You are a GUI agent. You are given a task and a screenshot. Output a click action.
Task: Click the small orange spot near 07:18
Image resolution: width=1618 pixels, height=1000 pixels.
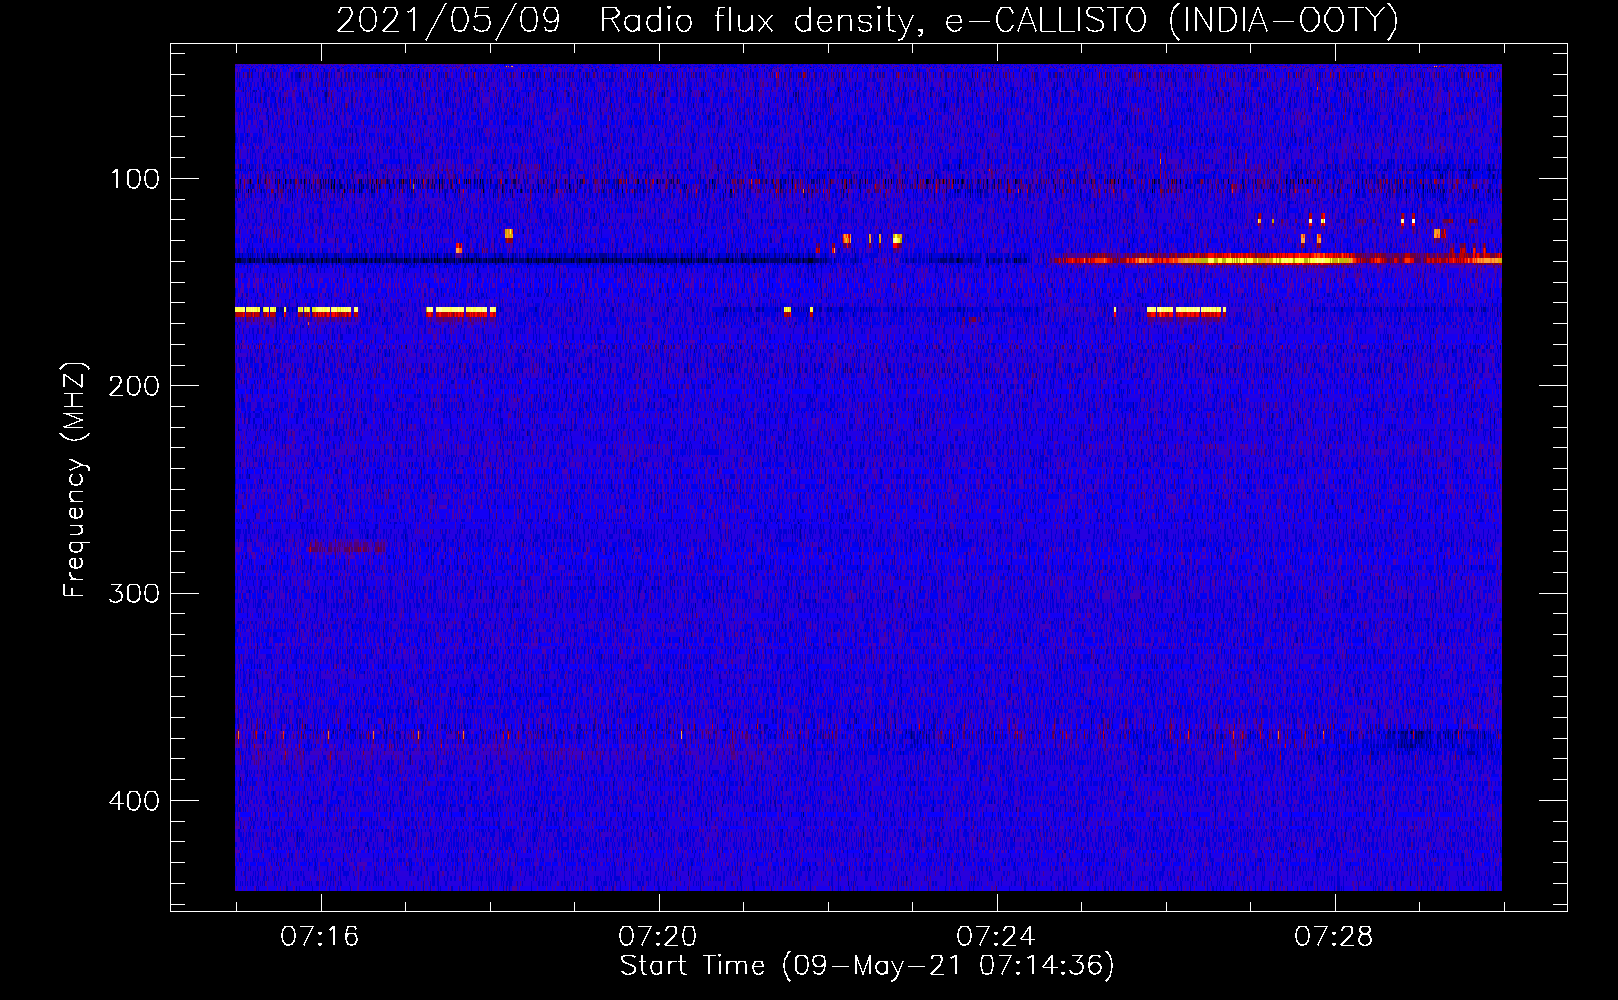[509, 235]
